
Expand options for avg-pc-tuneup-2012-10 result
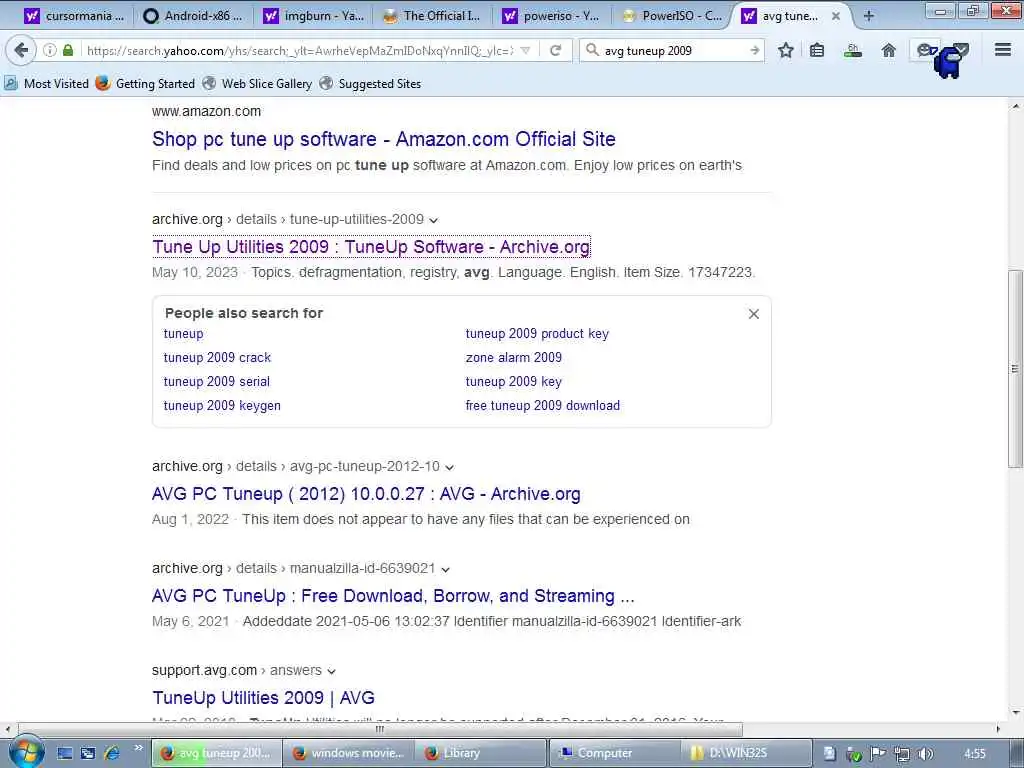click(x=449, y=468)
